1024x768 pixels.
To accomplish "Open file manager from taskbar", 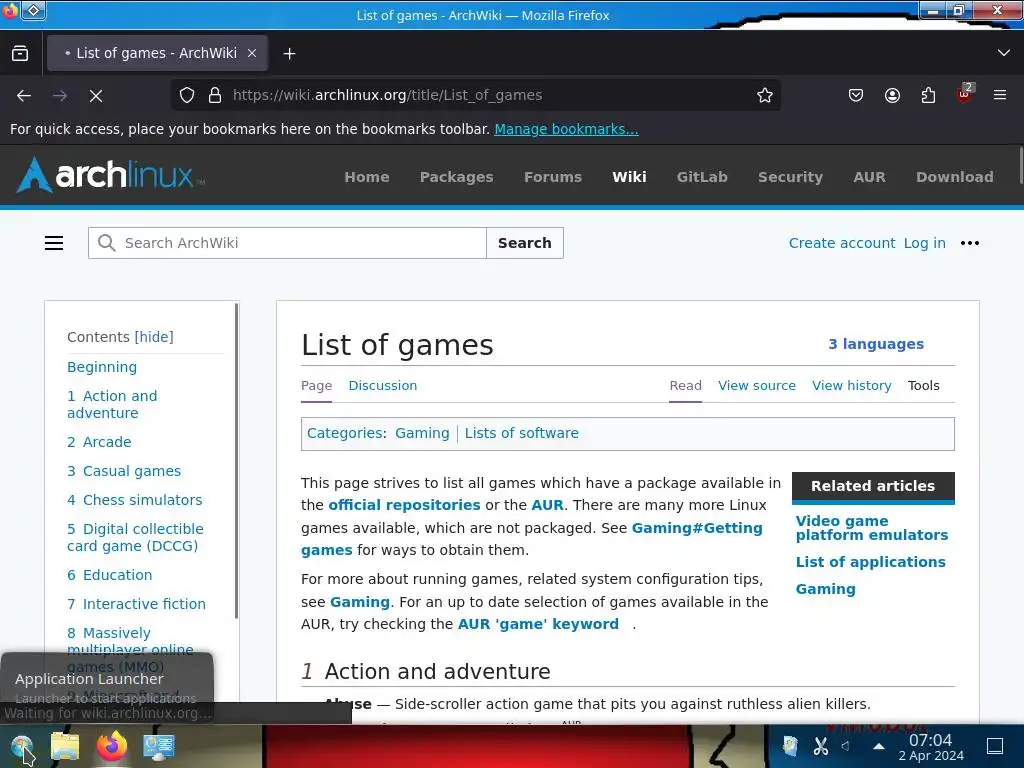I will 65,746.
